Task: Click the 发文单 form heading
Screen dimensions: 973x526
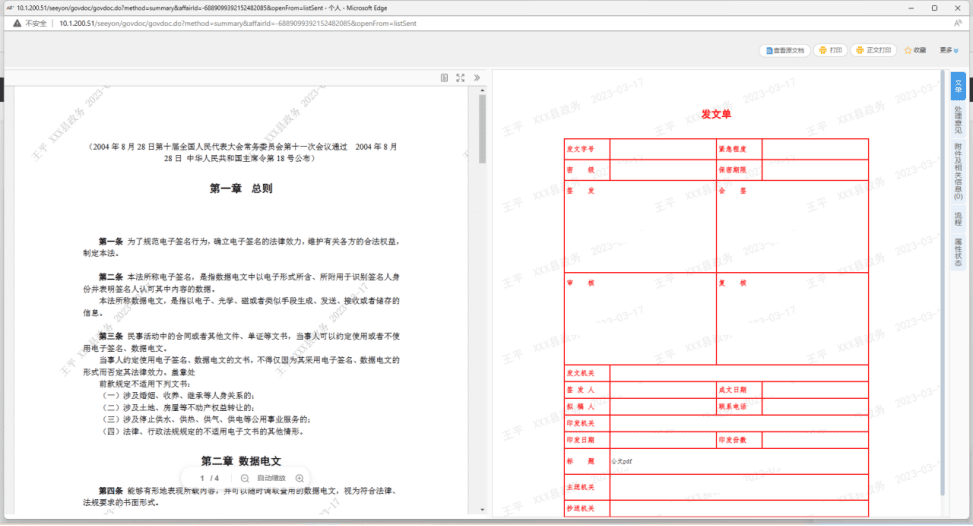Action: pyautogui.click(x=716, y=114)
